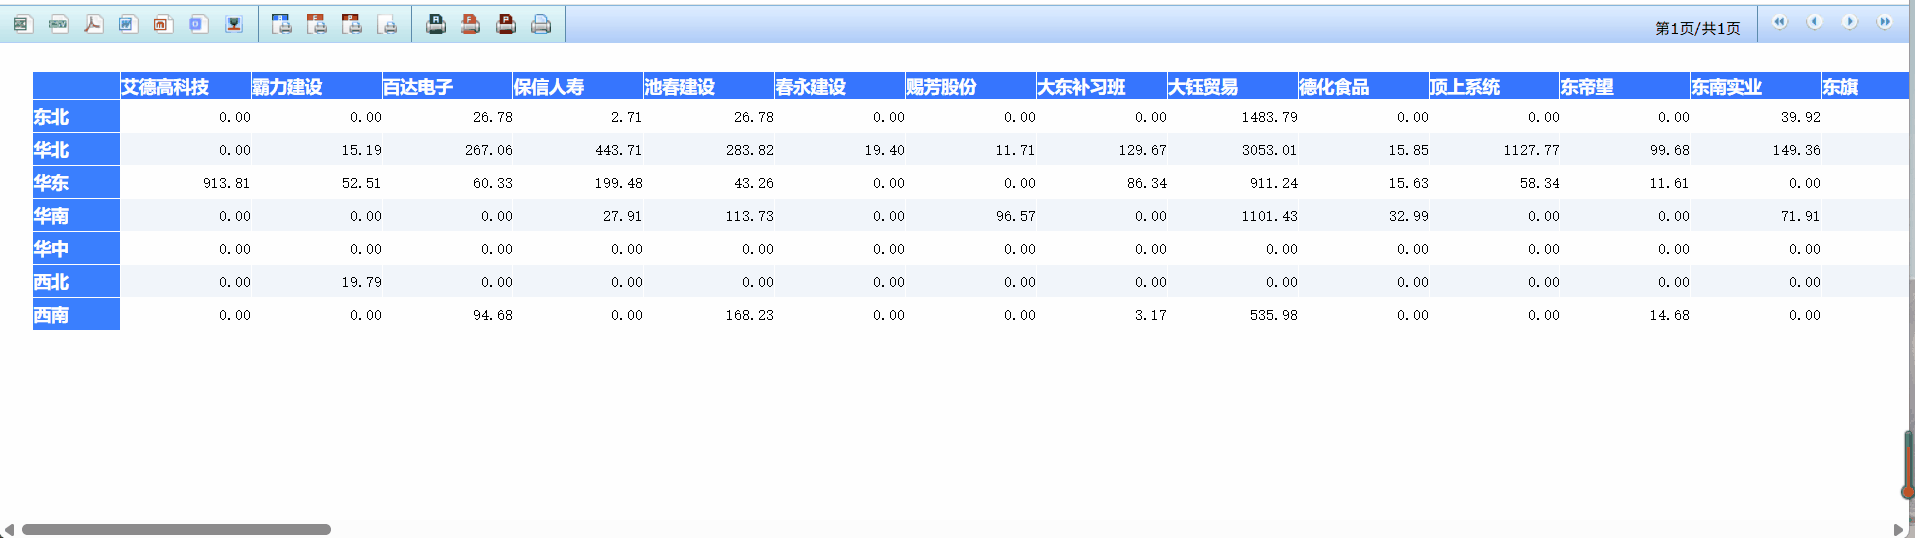Open print preview marked 'F'
This screenshot has width=1915, height=538.
pyautogui.click(x=317, y=24)
